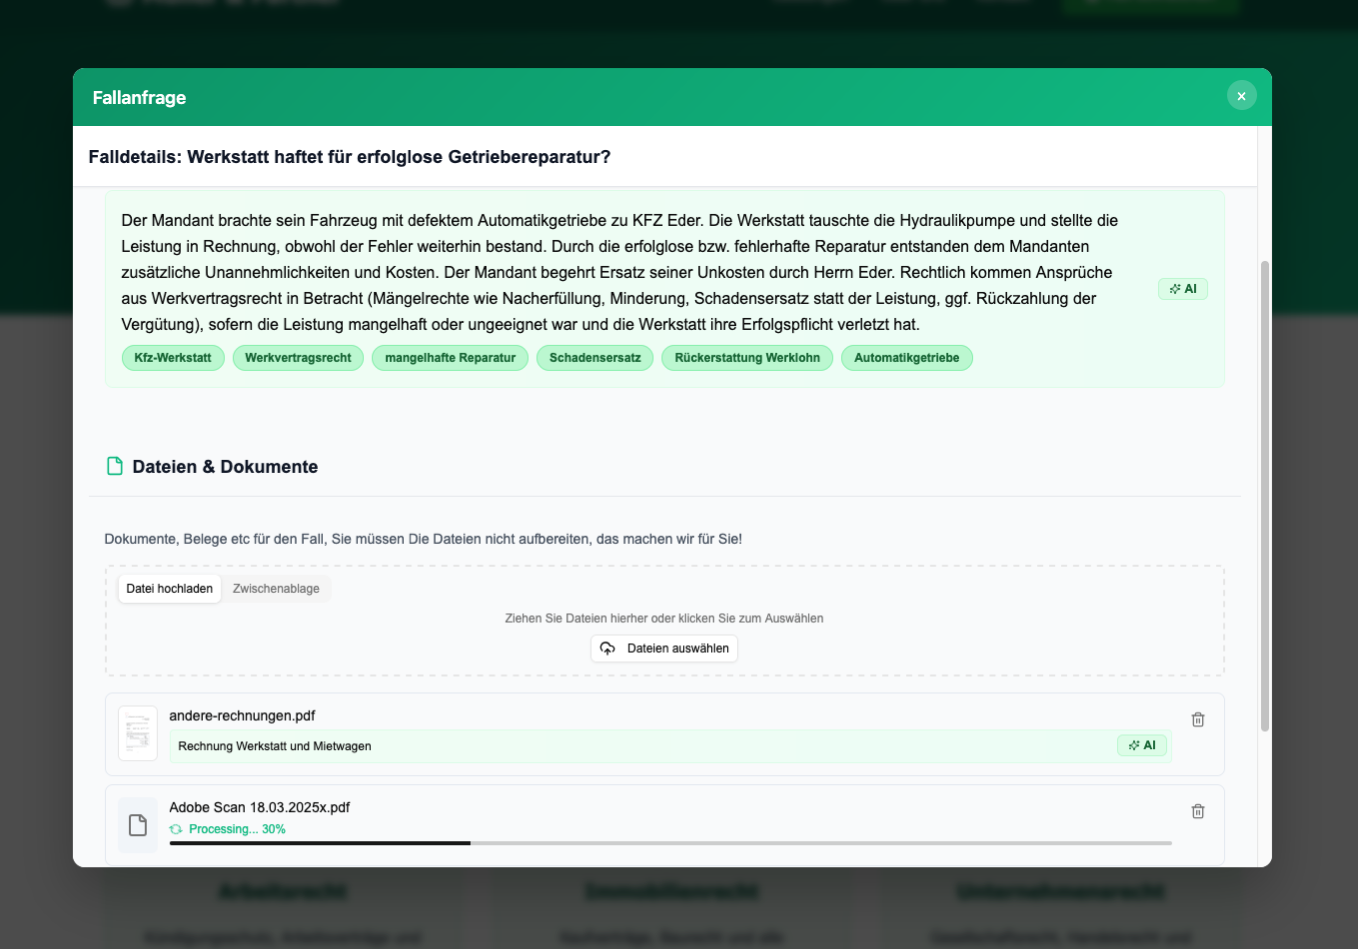Click the document icon next to Dateien & Dokumente
The width and height of the screenshot is (1358, 949).
pos(114,466)
